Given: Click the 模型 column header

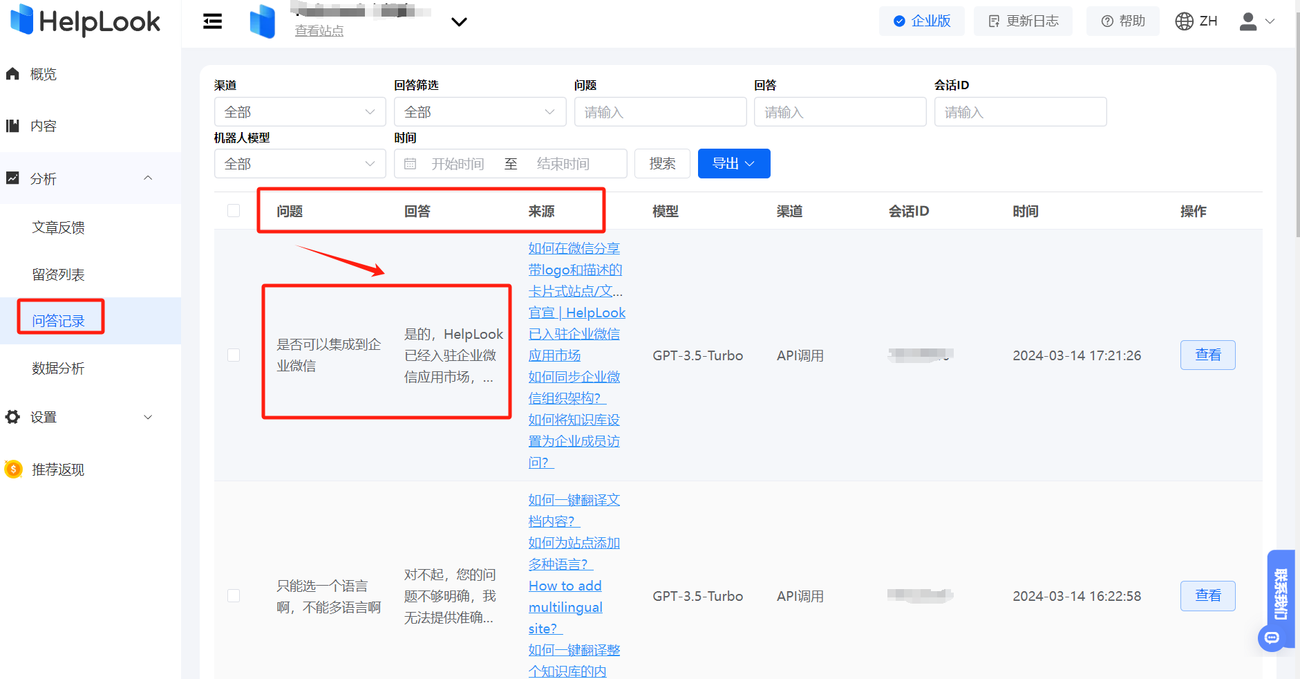Looking at the screenshot, I should (665, 211).
